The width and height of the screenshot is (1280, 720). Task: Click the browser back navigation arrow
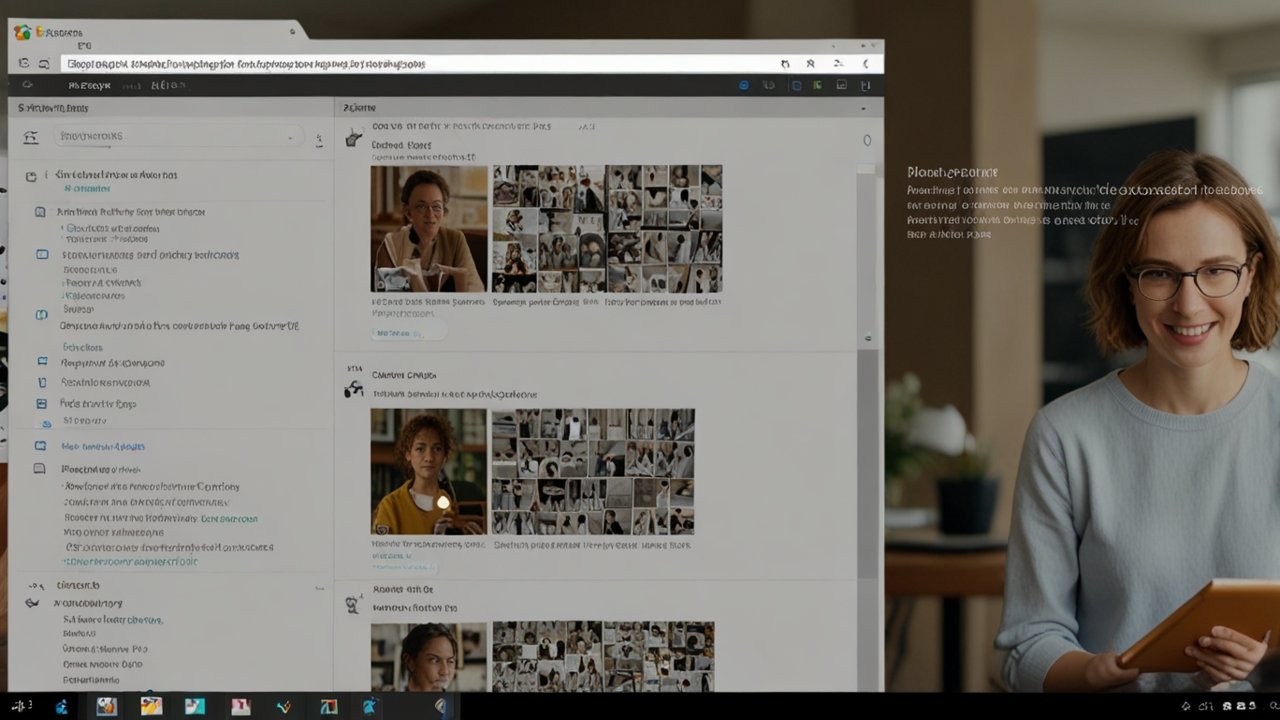coord(22,62)
